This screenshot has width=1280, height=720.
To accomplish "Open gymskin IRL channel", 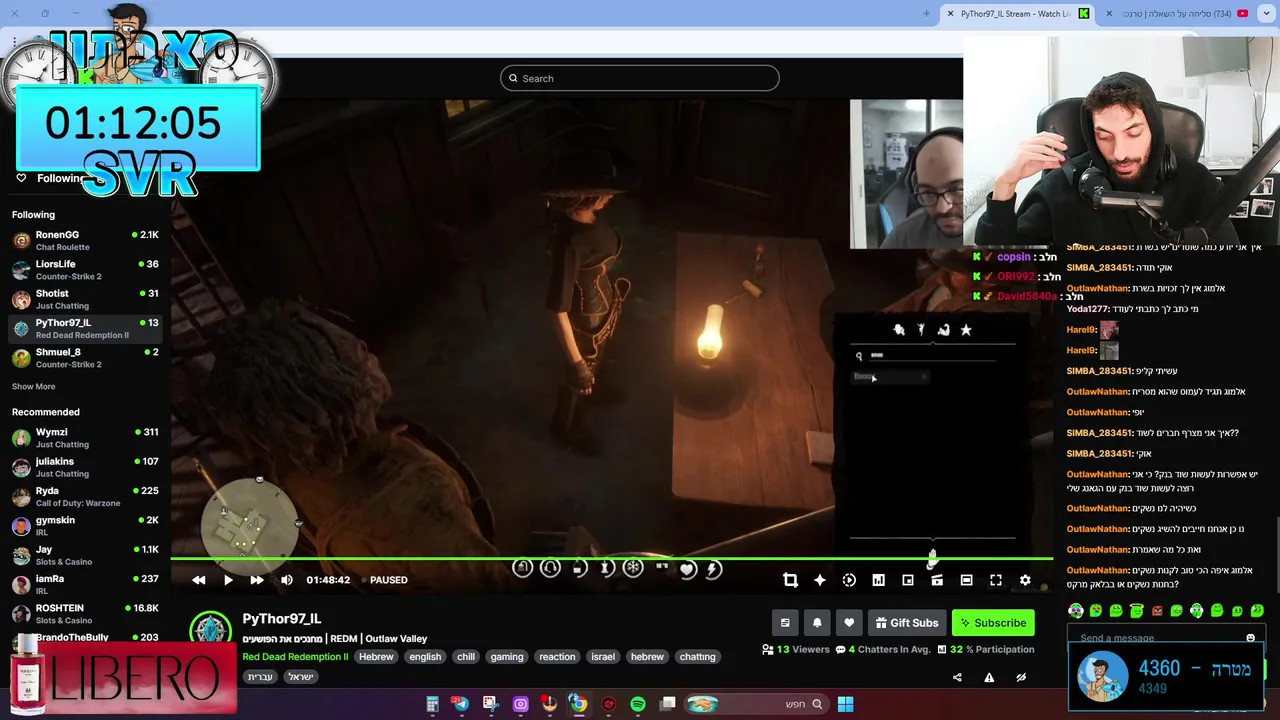I will pyautogui.click(x=85, y=526).
